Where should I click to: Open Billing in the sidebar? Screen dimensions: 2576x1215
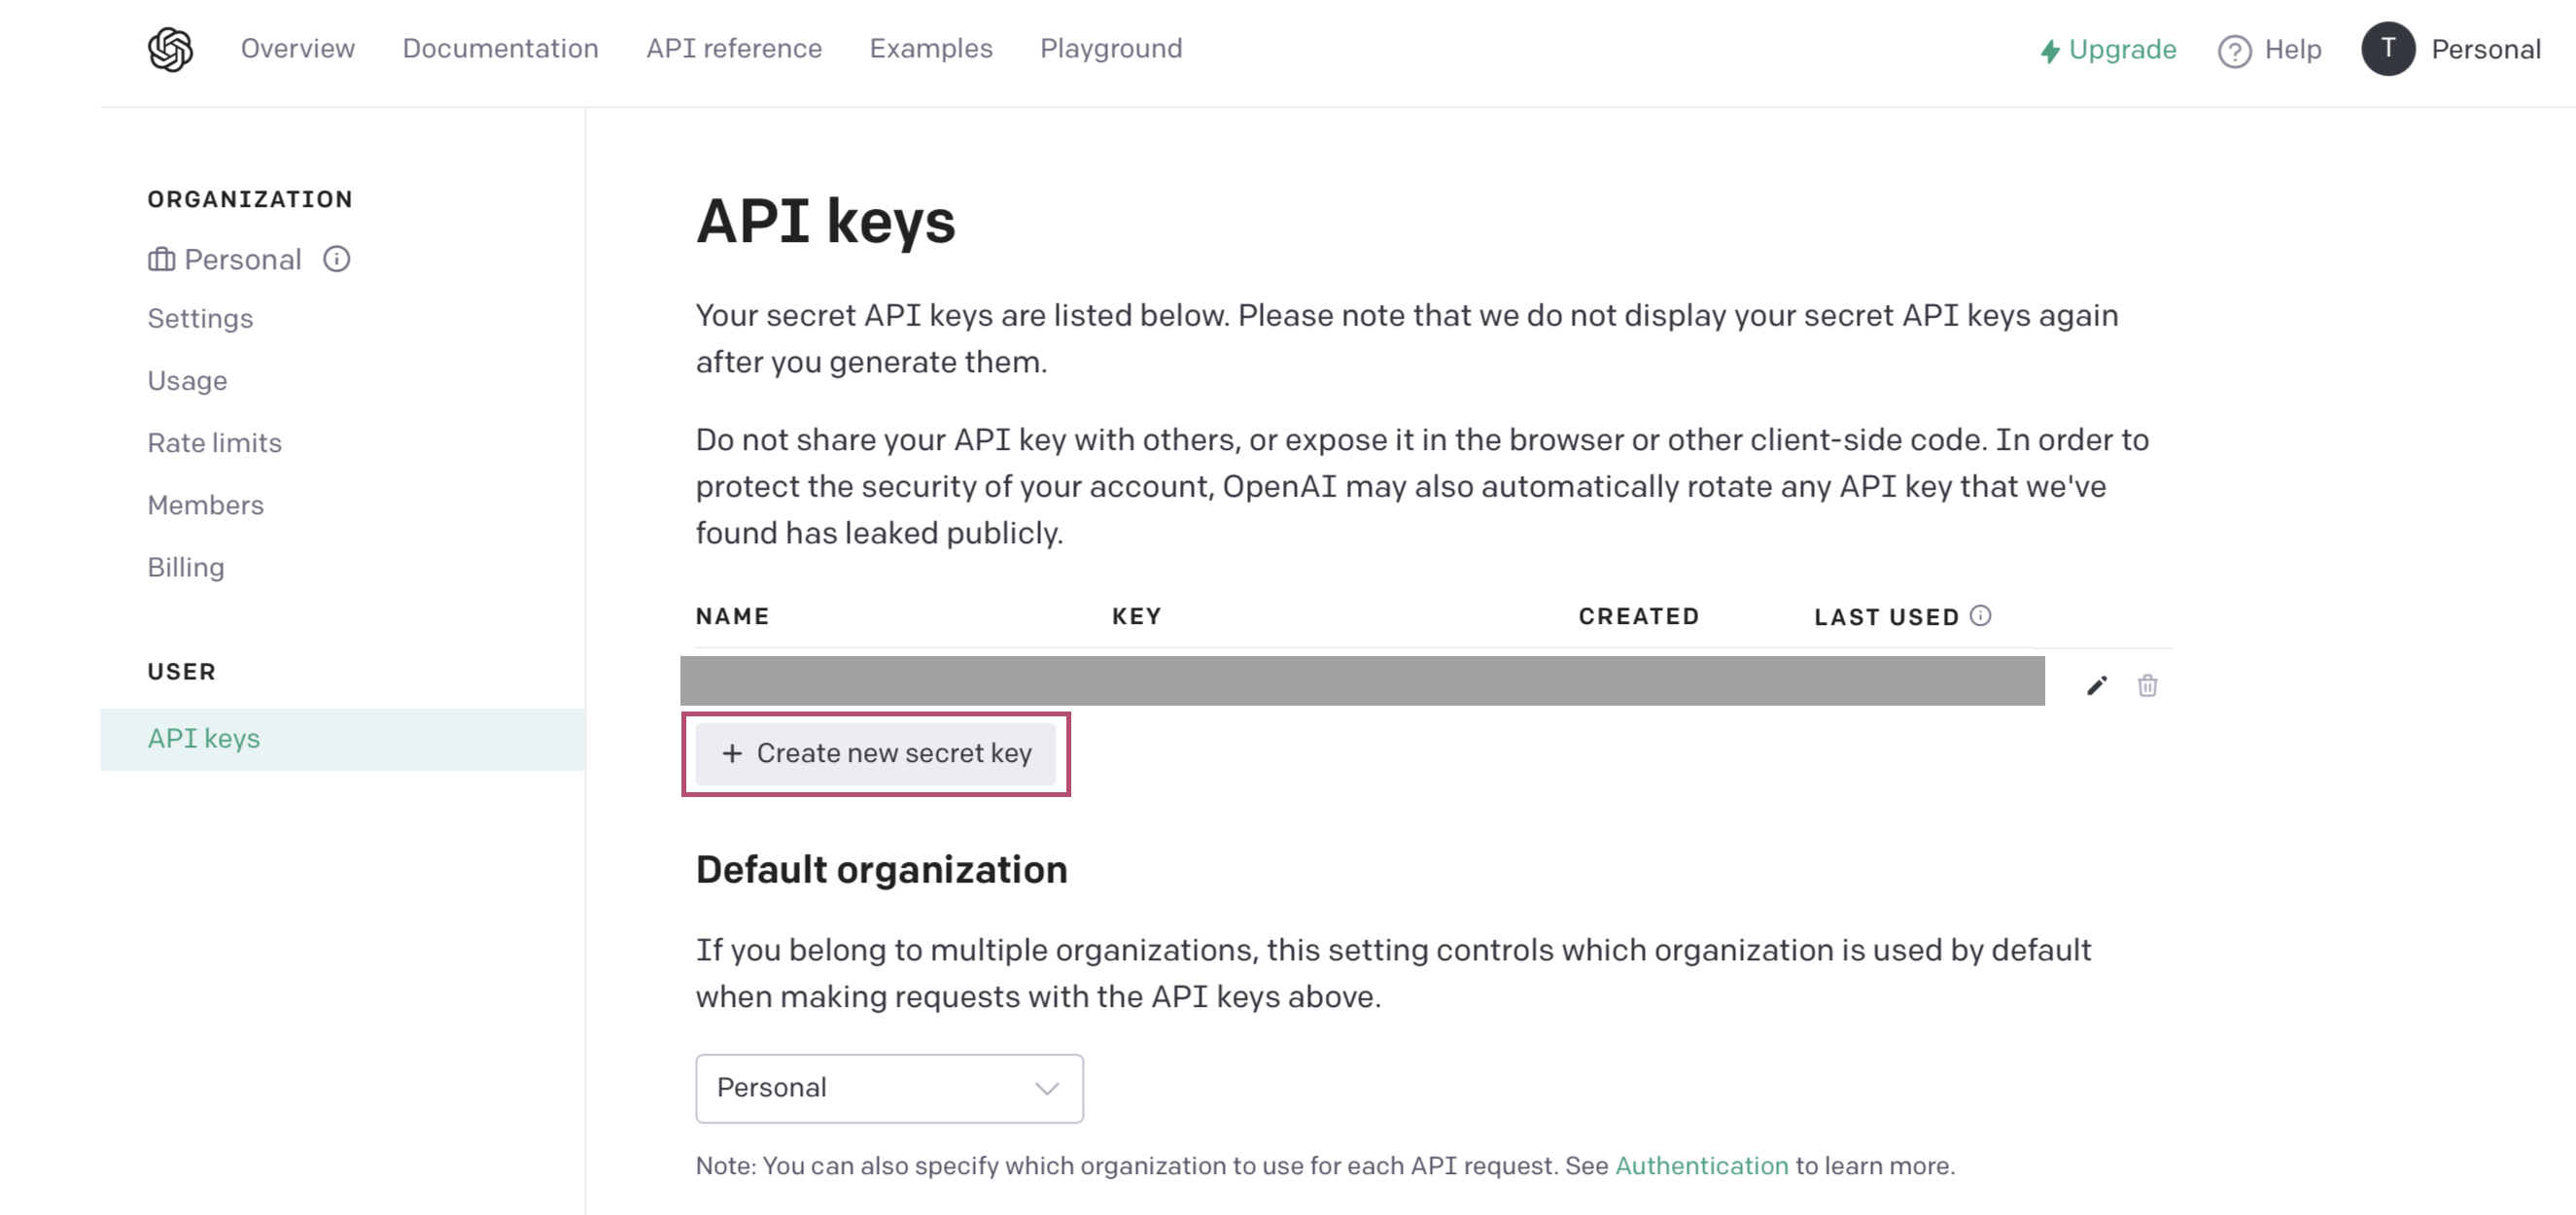[186, 567]
